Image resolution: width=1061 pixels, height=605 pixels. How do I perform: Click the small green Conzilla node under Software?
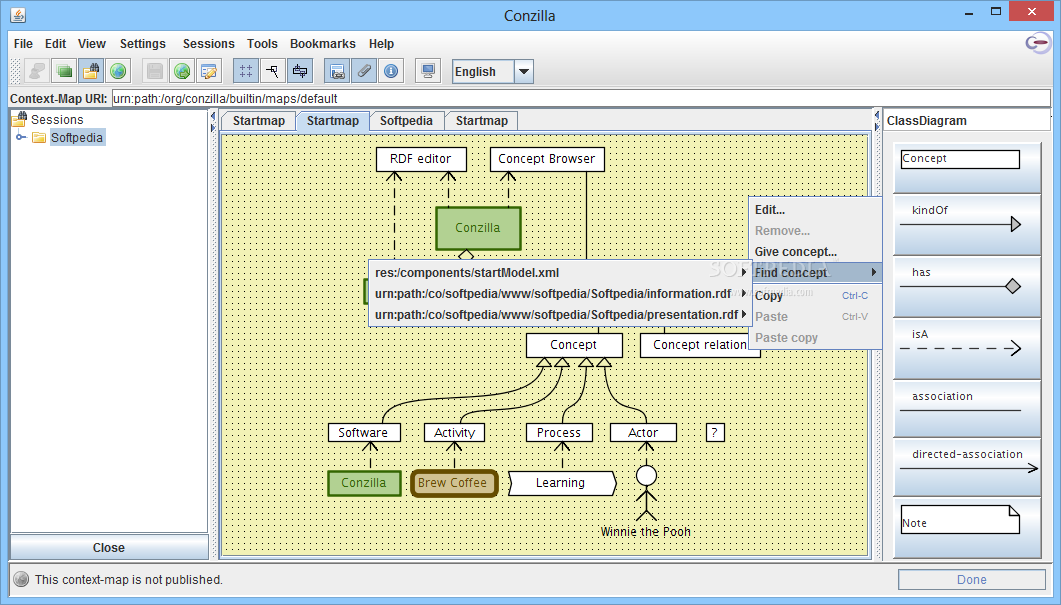[x=364, y=483]
